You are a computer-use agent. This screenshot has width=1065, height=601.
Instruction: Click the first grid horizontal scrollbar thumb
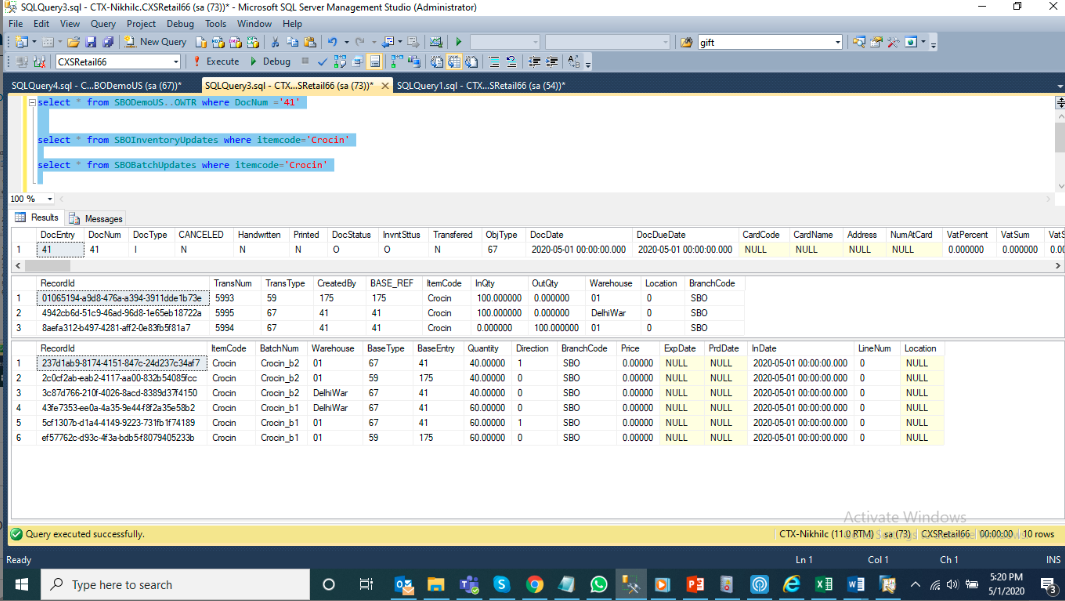(48, 266)
